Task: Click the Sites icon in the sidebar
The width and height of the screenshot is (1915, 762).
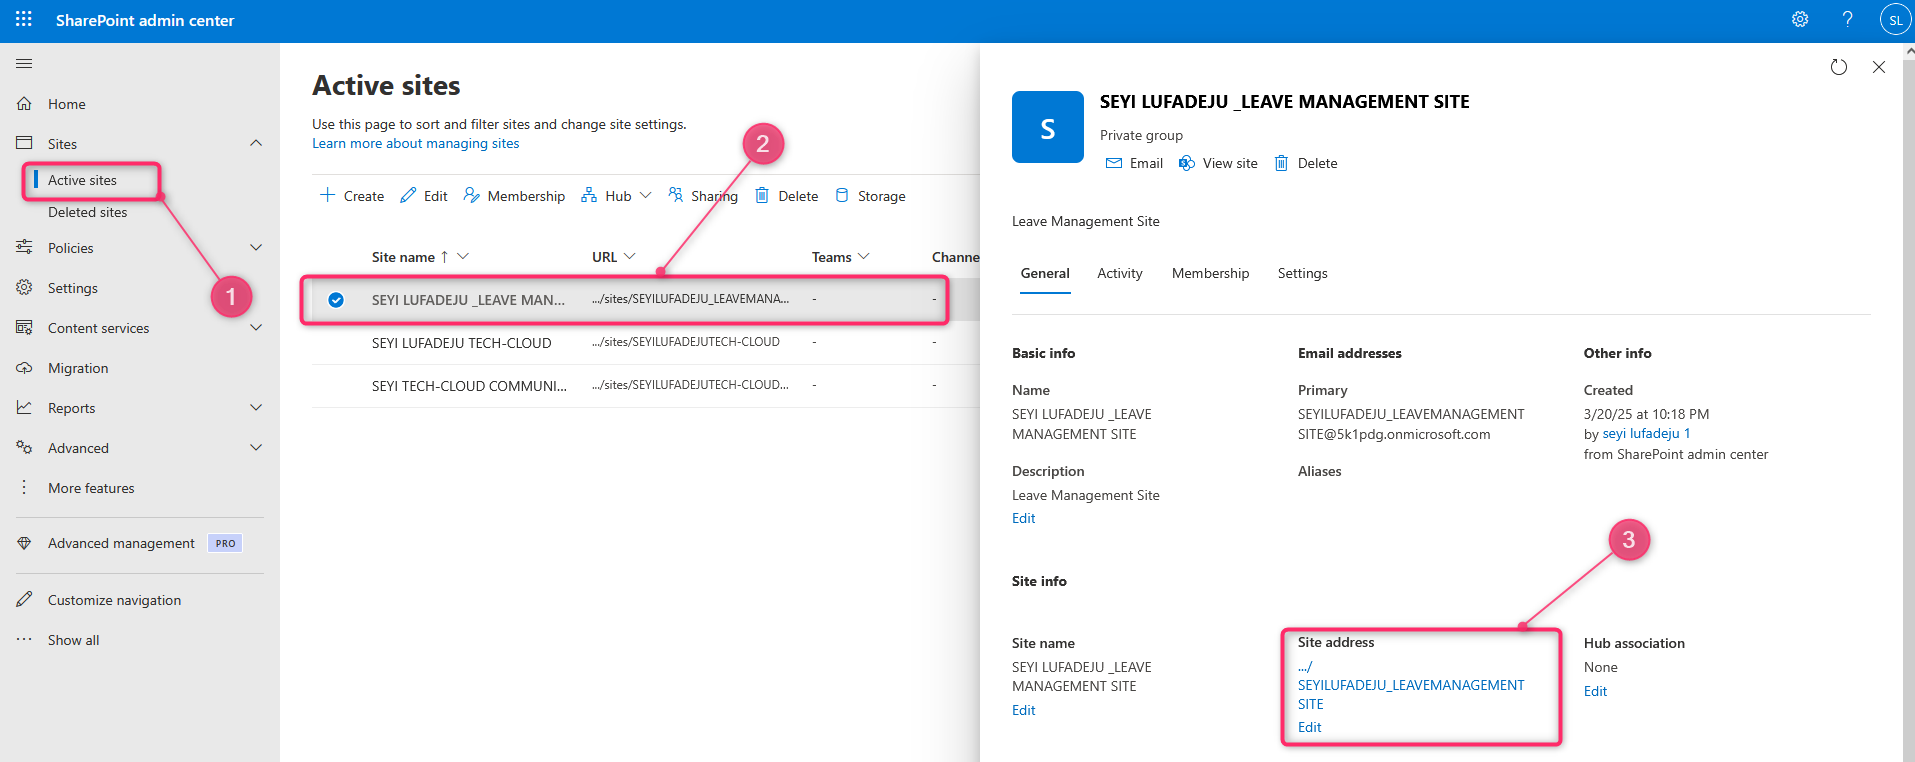Action: [24, 143]
